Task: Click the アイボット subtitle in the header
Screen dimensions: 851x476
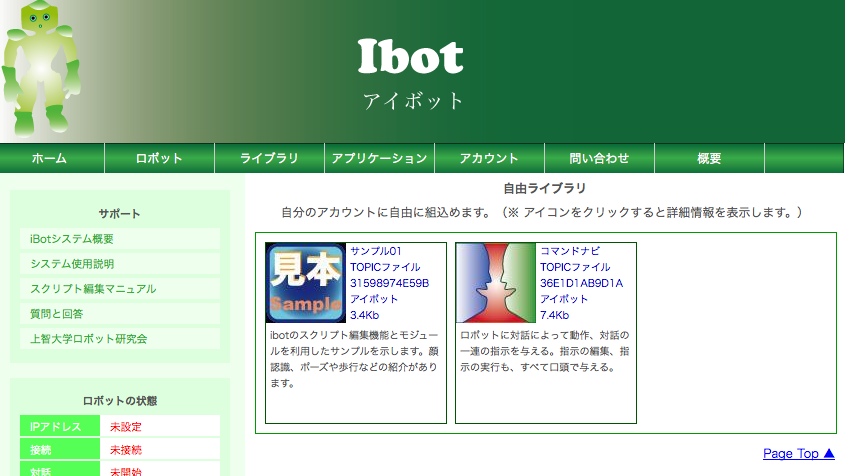Action: [413, 101]
